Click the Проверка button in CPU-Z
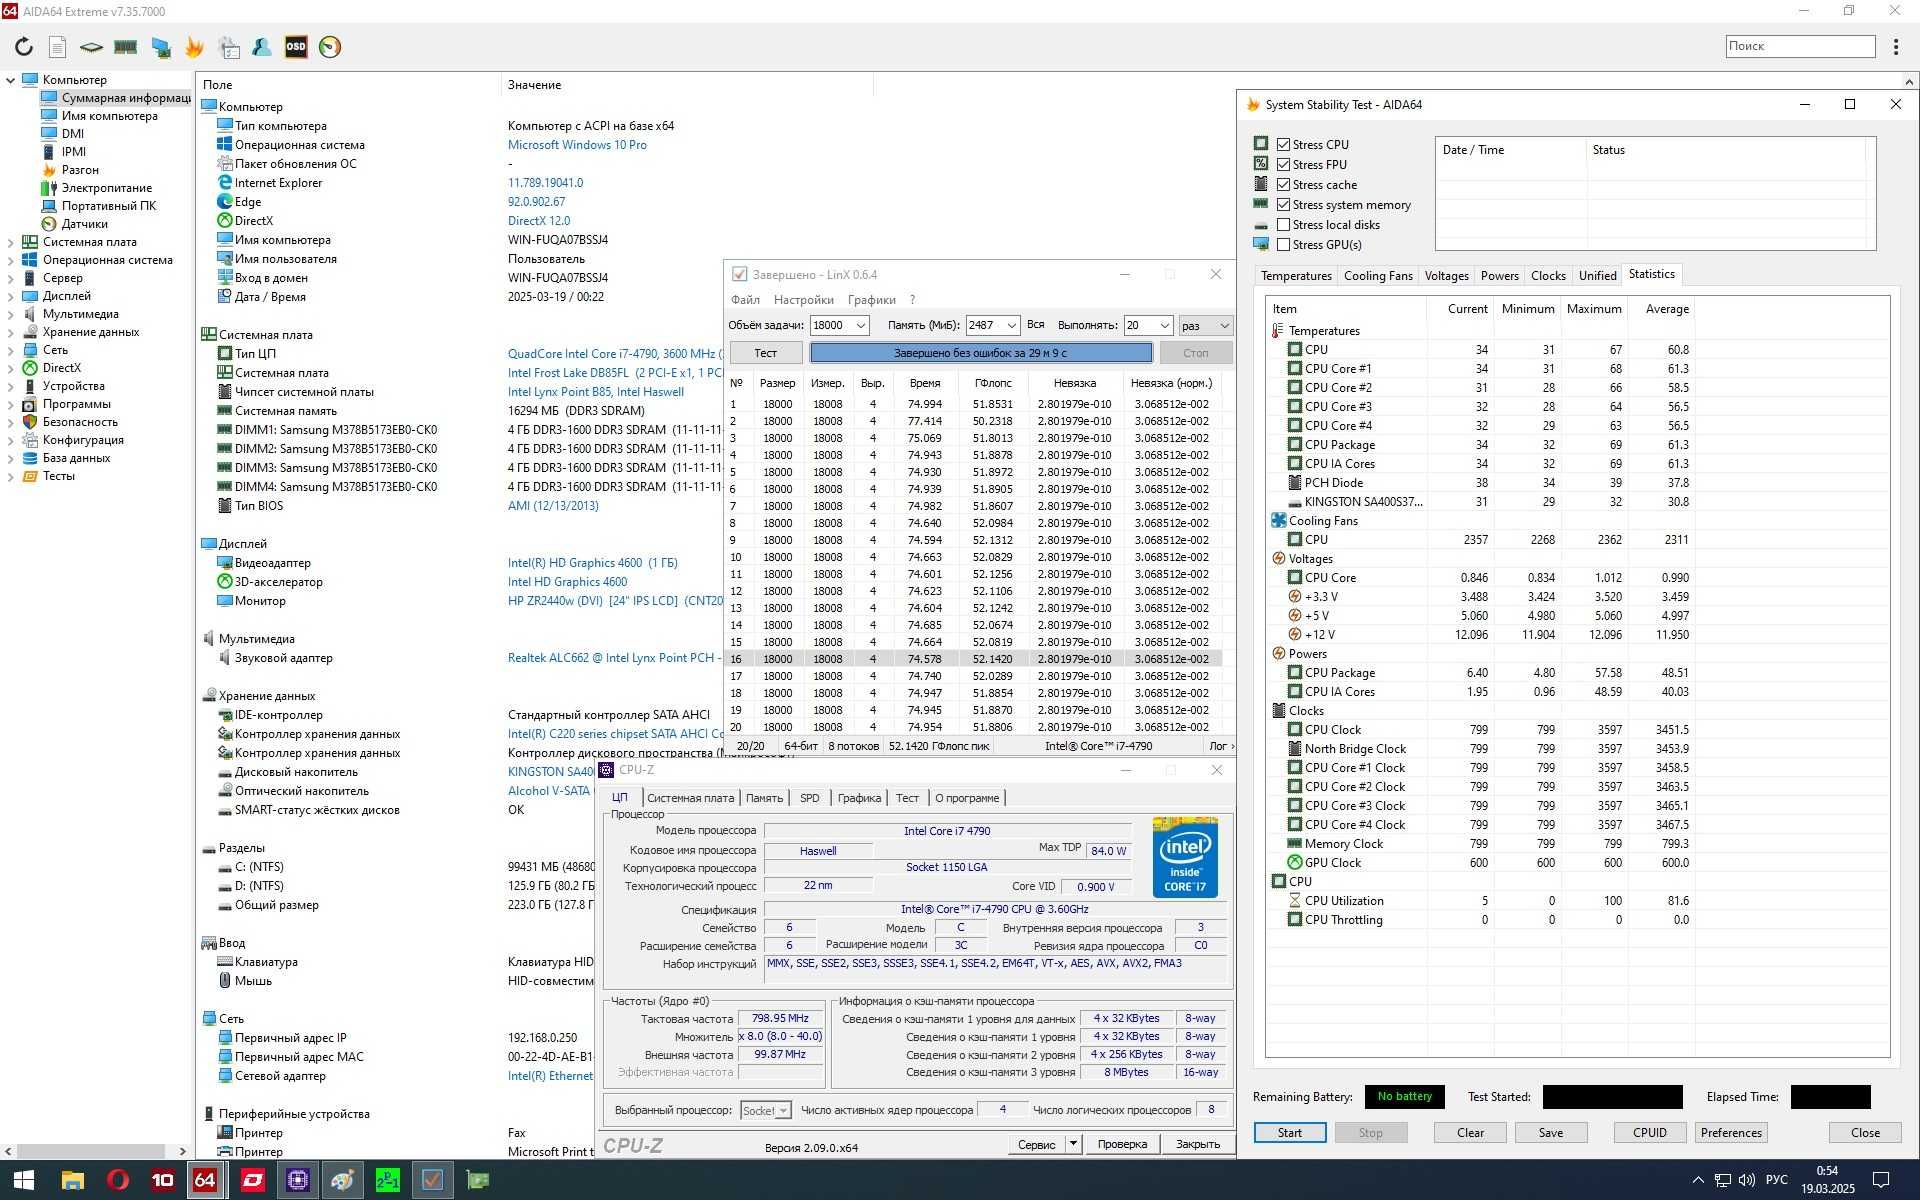The image size is (1920, 1200). click(1122, 1144)
